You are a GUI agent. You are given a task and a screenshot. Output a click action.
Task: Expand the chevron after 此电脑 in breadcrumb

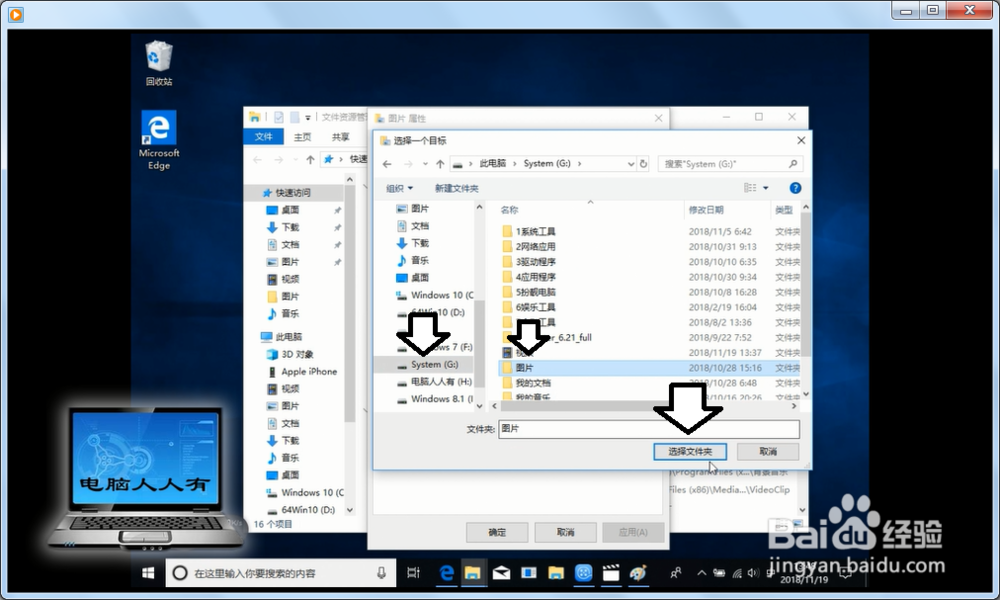pos(515,164)
